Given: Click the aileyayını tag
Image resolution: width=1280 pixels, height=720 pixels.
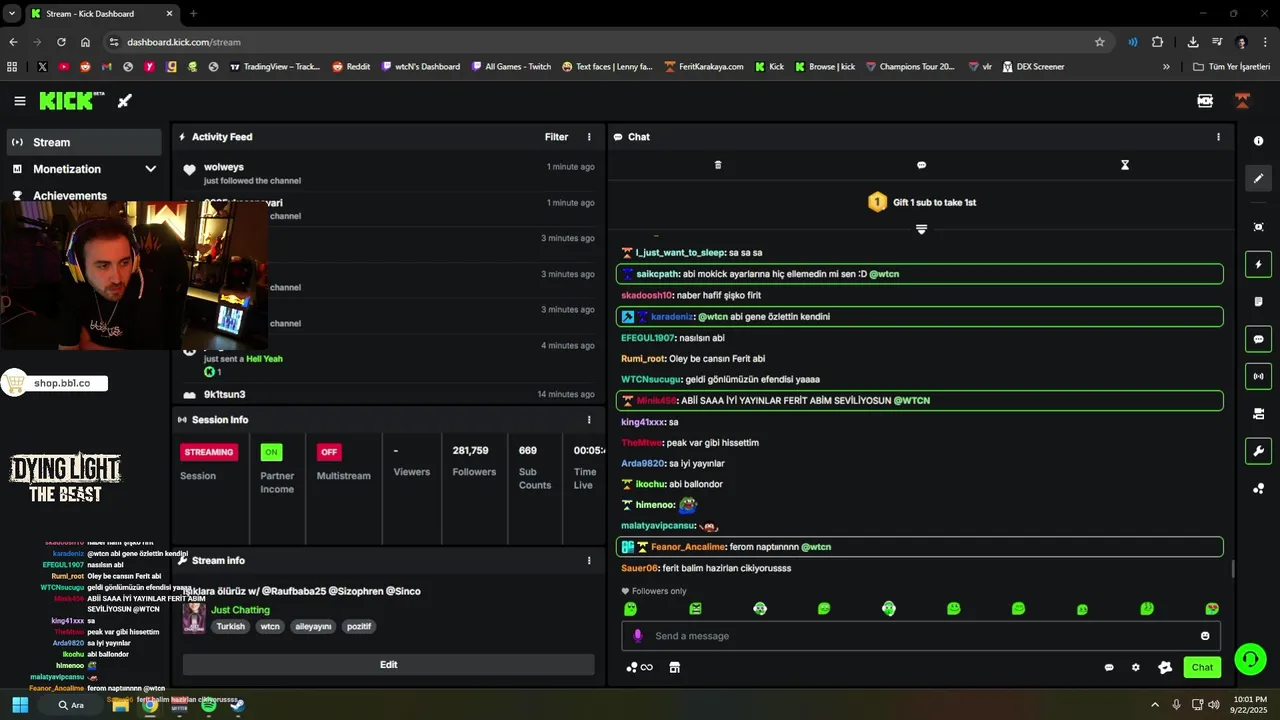Looking at the screenshot, I should point(313,627).
